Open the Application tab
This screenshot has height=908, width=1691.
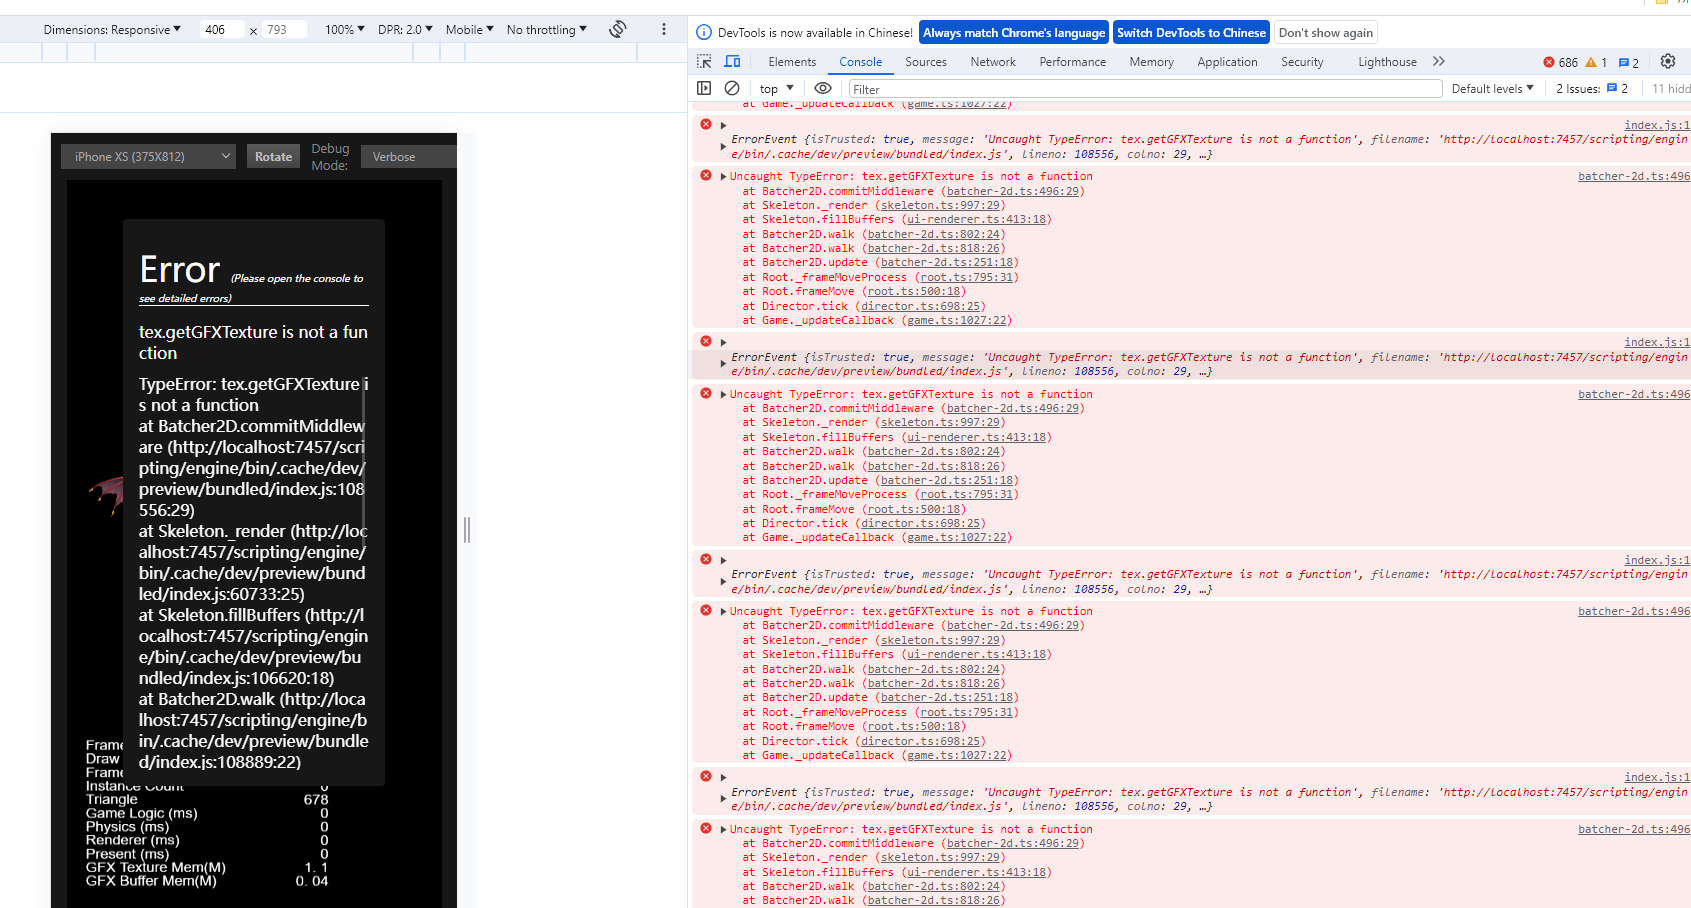pos(1228,62)
